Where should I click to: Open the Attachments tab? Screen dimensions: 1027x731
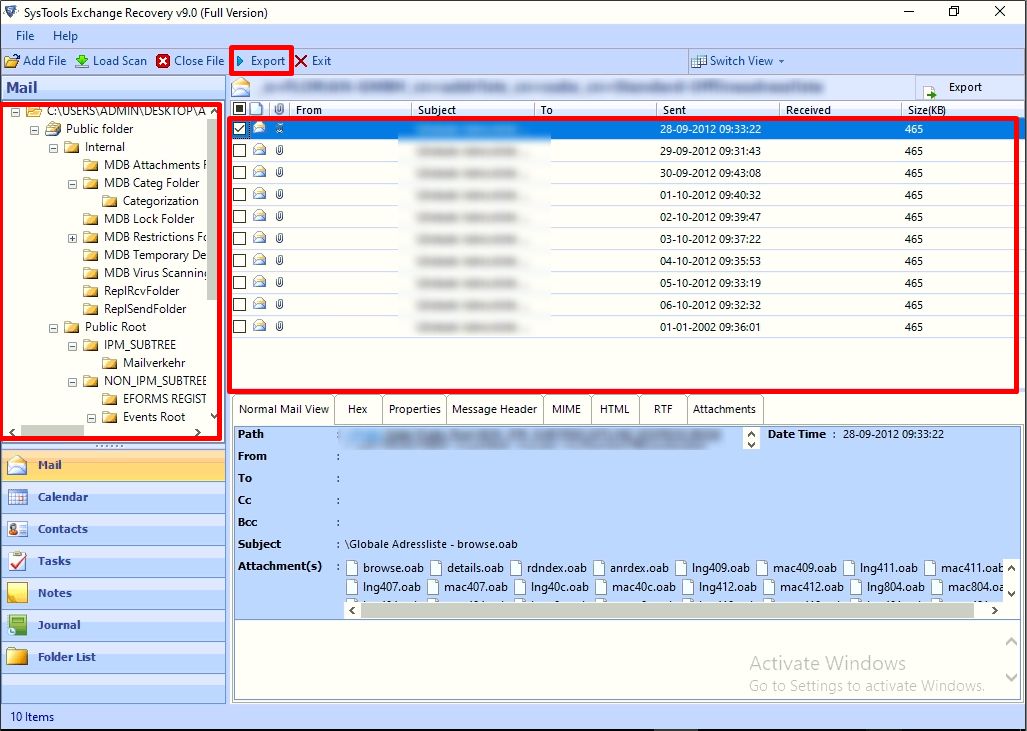tap(724, 409)
